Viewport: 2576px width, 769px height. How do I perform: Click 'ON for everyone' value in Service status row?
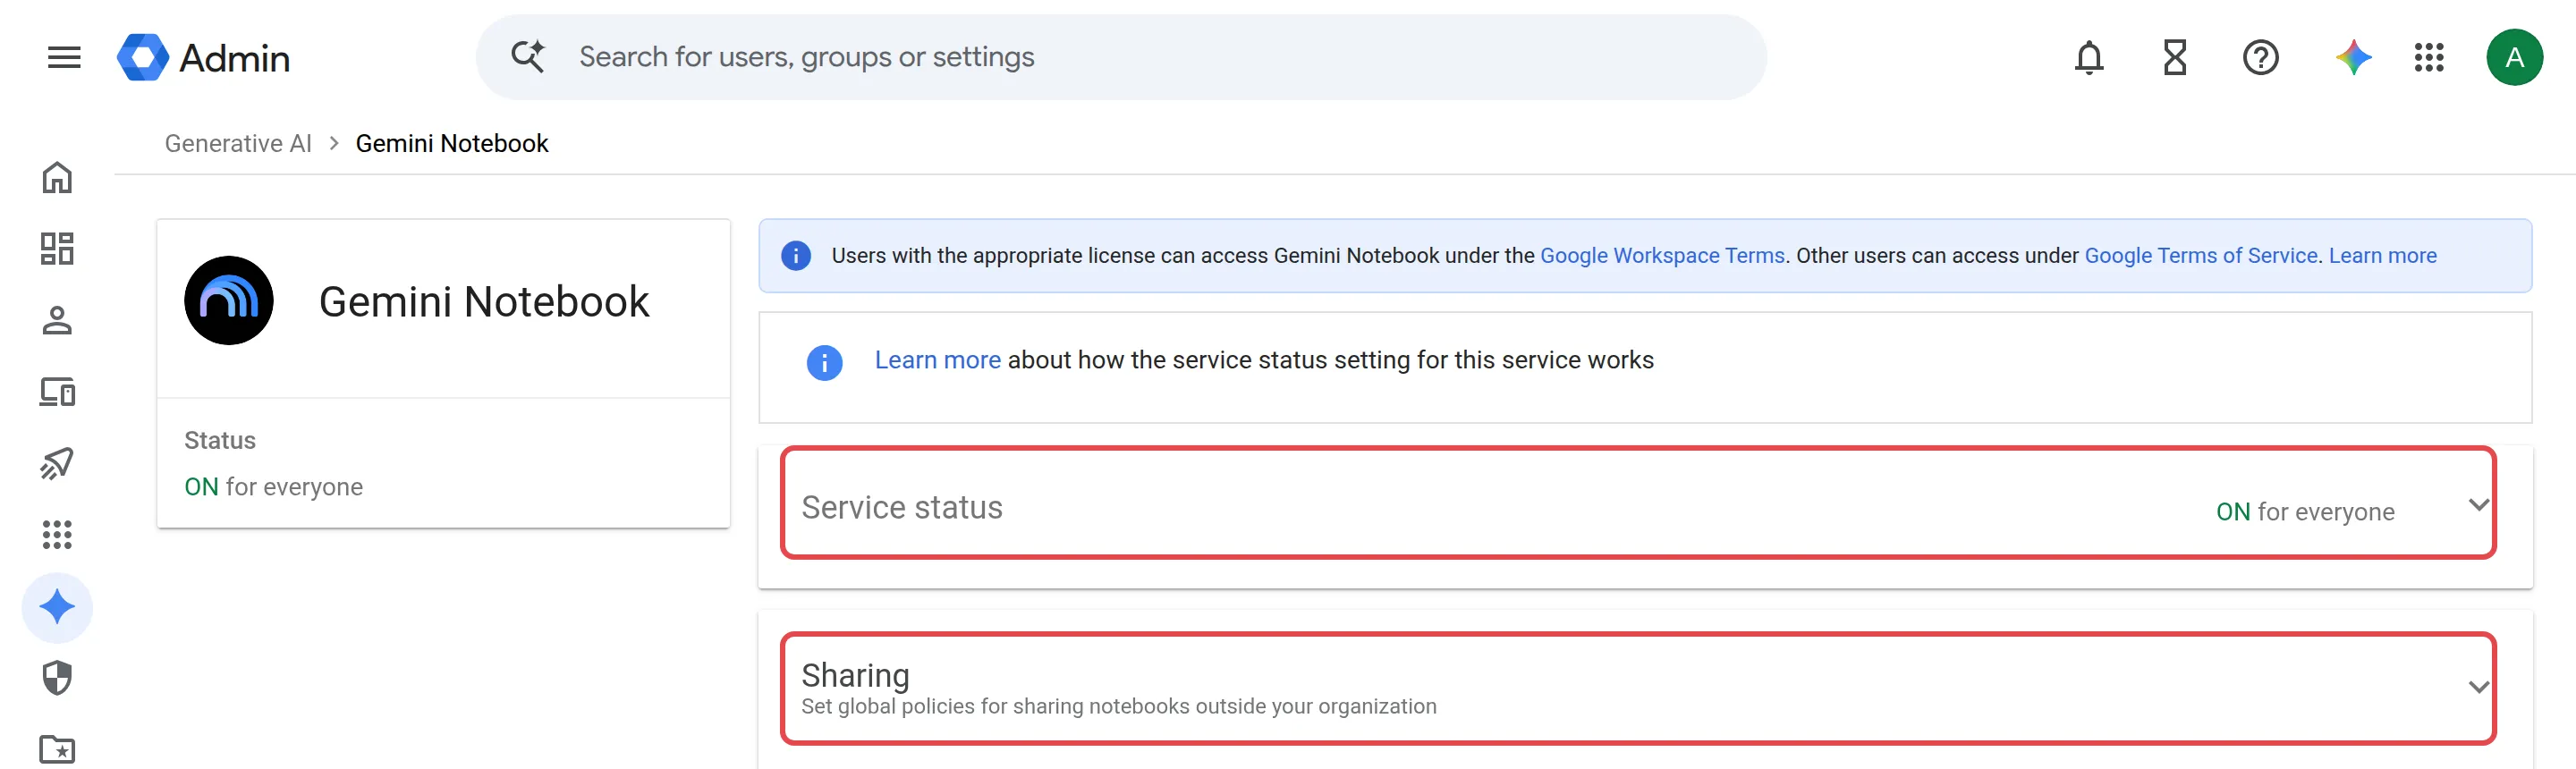point(2305,512)
